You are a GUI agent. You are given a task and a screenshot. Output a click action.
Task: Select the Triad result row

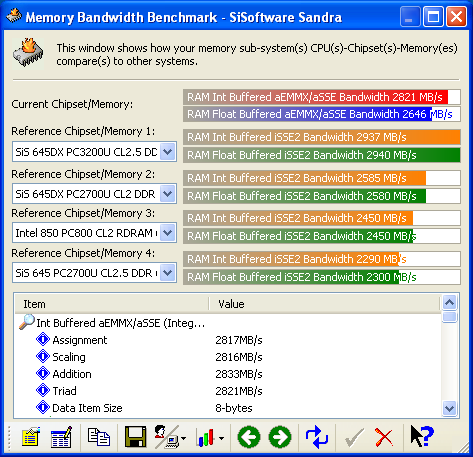pos(228,391)
